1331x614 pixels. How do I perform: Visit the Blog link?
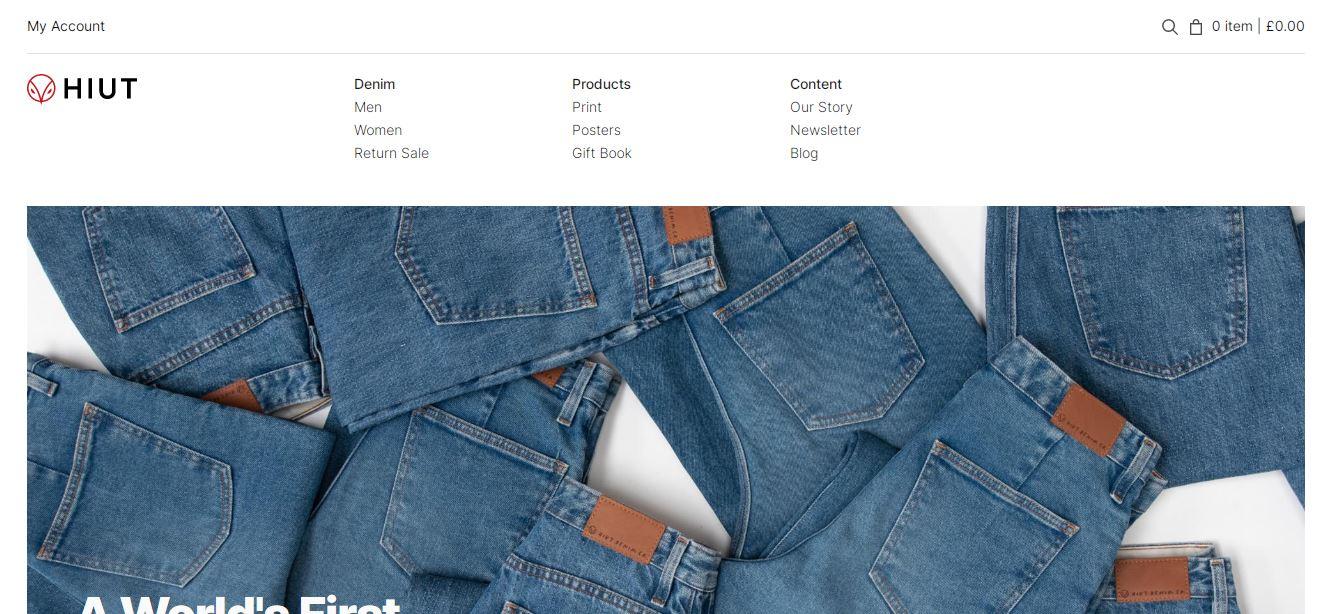804,153
